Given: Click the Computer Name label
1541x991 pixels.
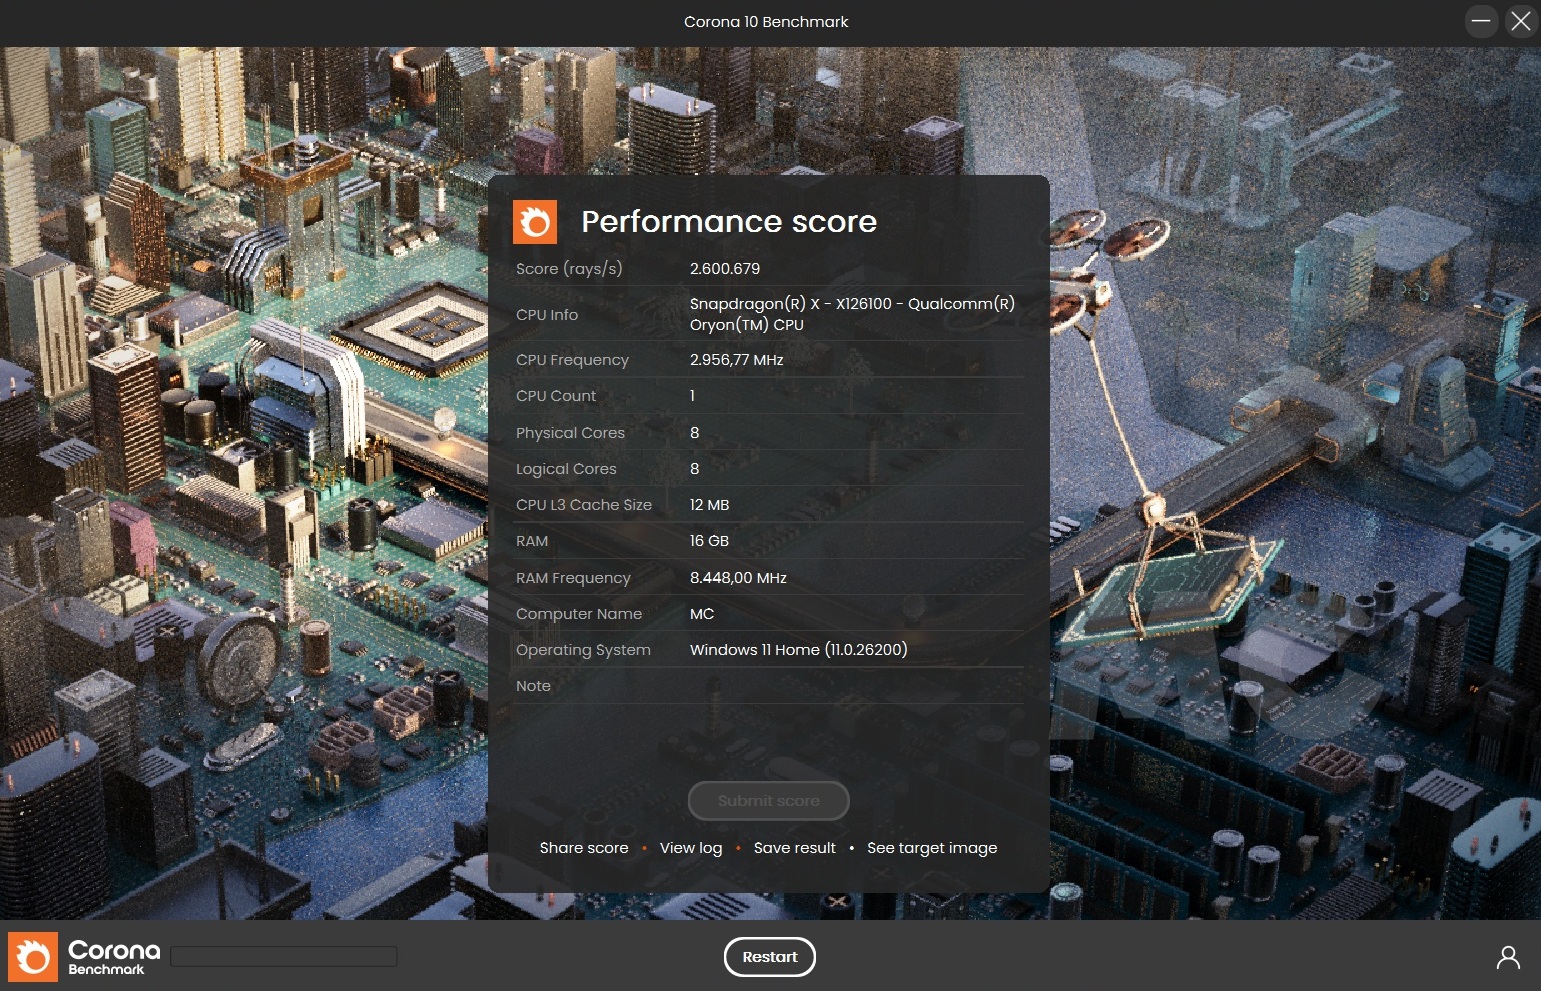Looking at the screenshot, I should [x=579, y=614].
